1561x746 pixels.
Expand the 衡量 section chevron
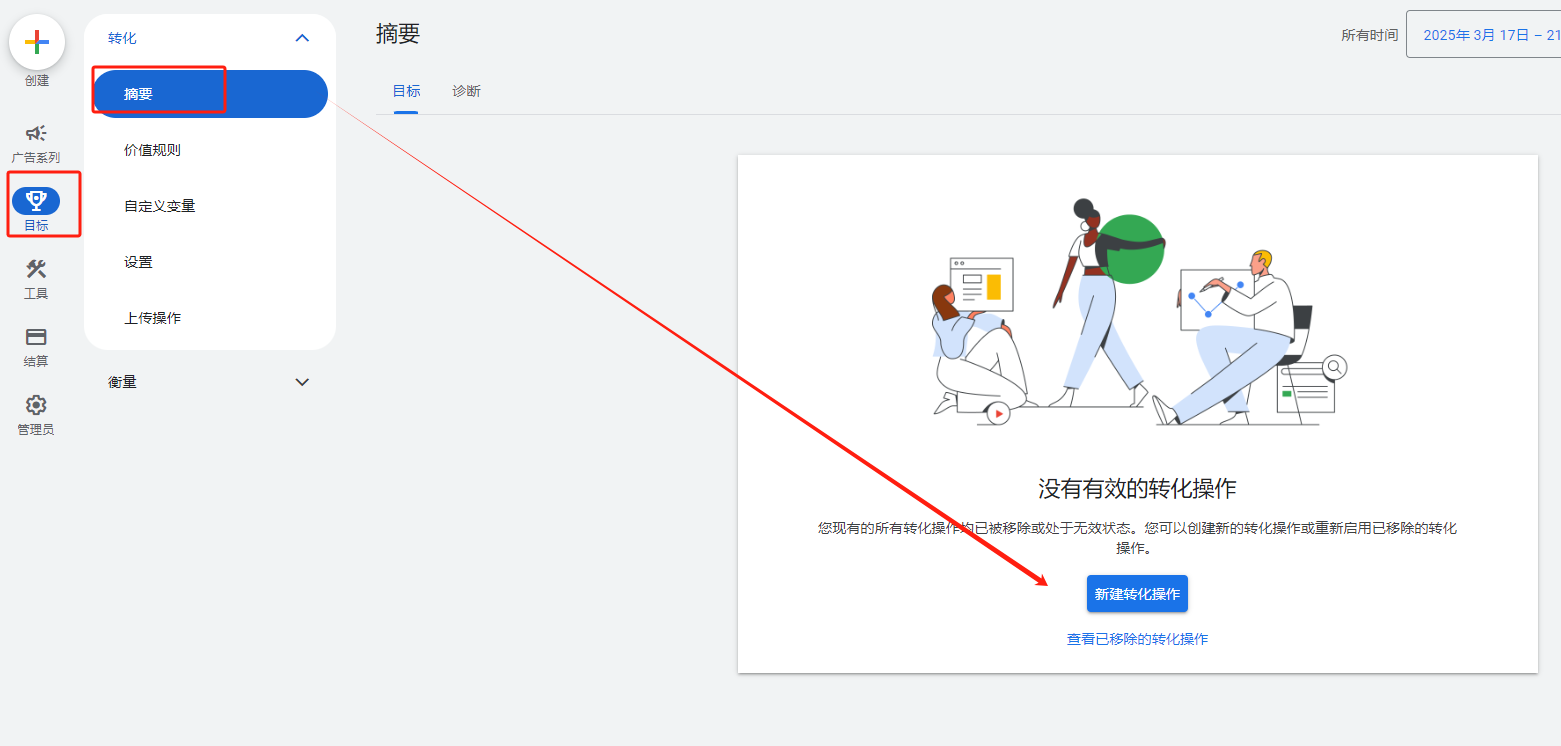click(303, 382)
